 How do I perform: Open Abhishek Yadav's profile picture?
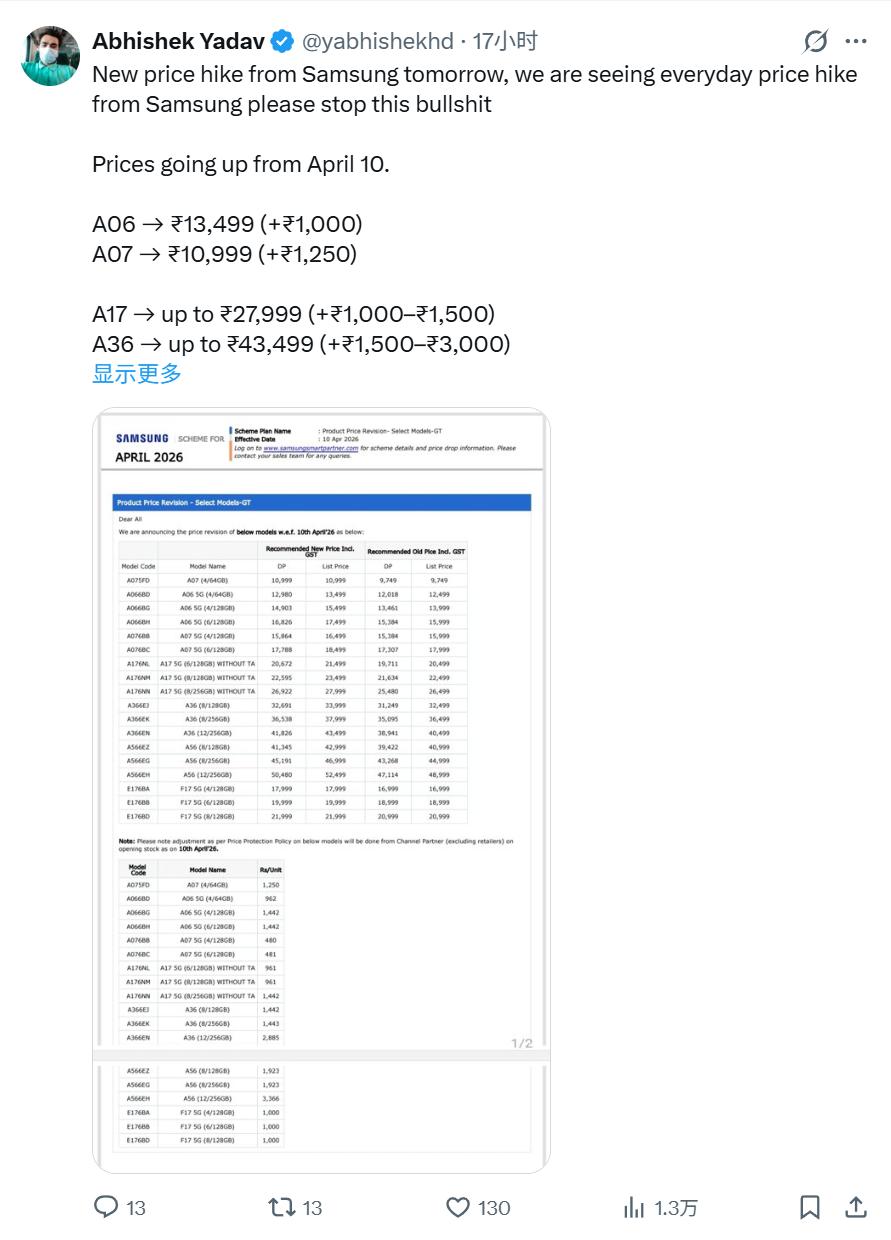coord(50,56)
